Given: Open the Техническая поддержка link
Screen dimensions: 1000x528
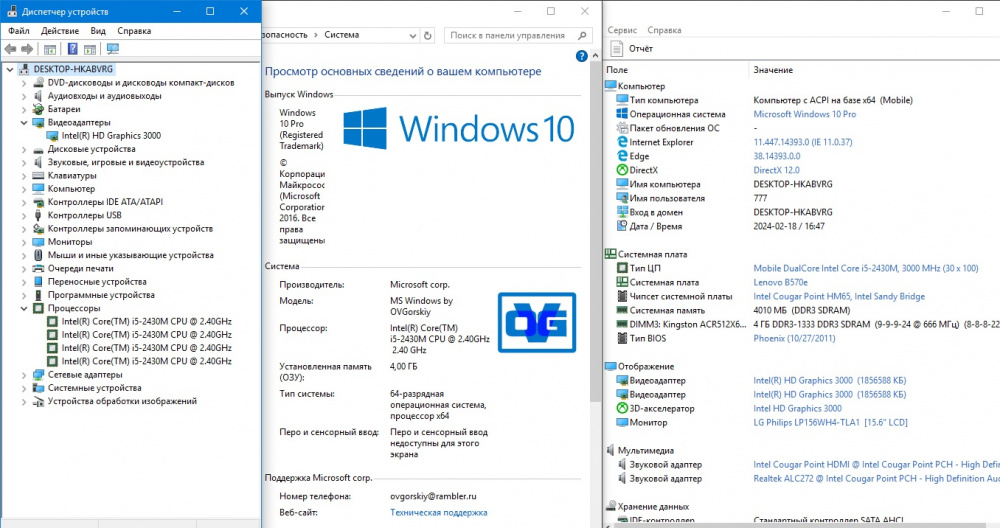Looking at the screenshot, I should tap(439, 513).
